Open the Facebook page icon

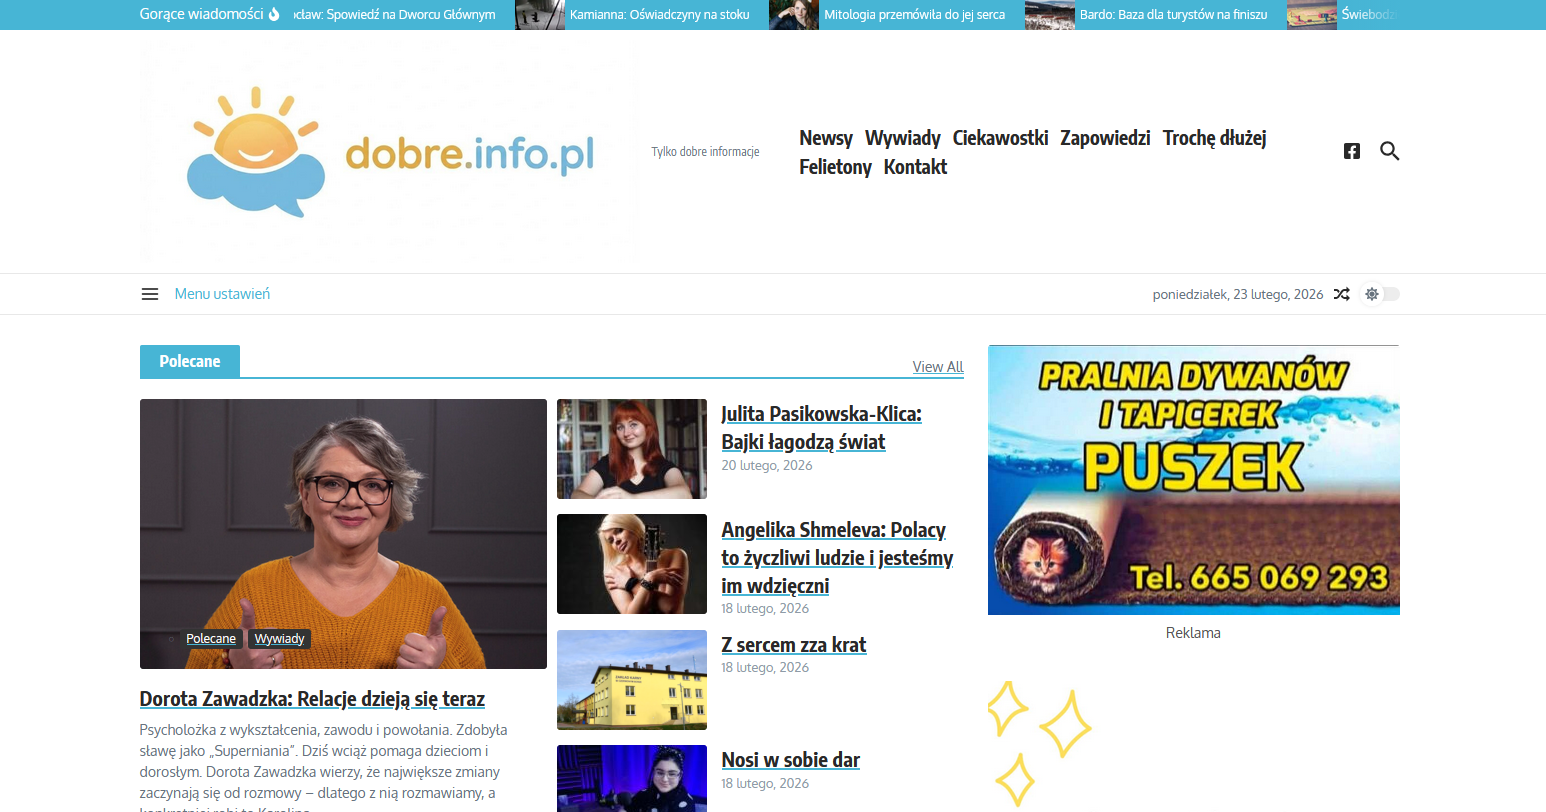click(1352, 151)
